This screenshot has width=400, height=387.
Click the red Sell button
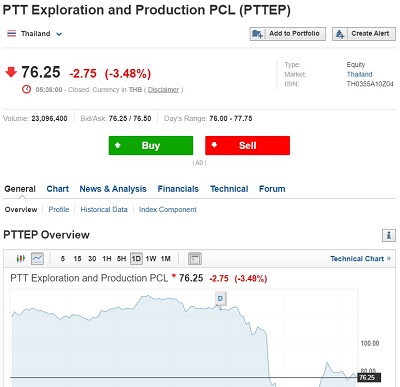[x=247, y=145]
